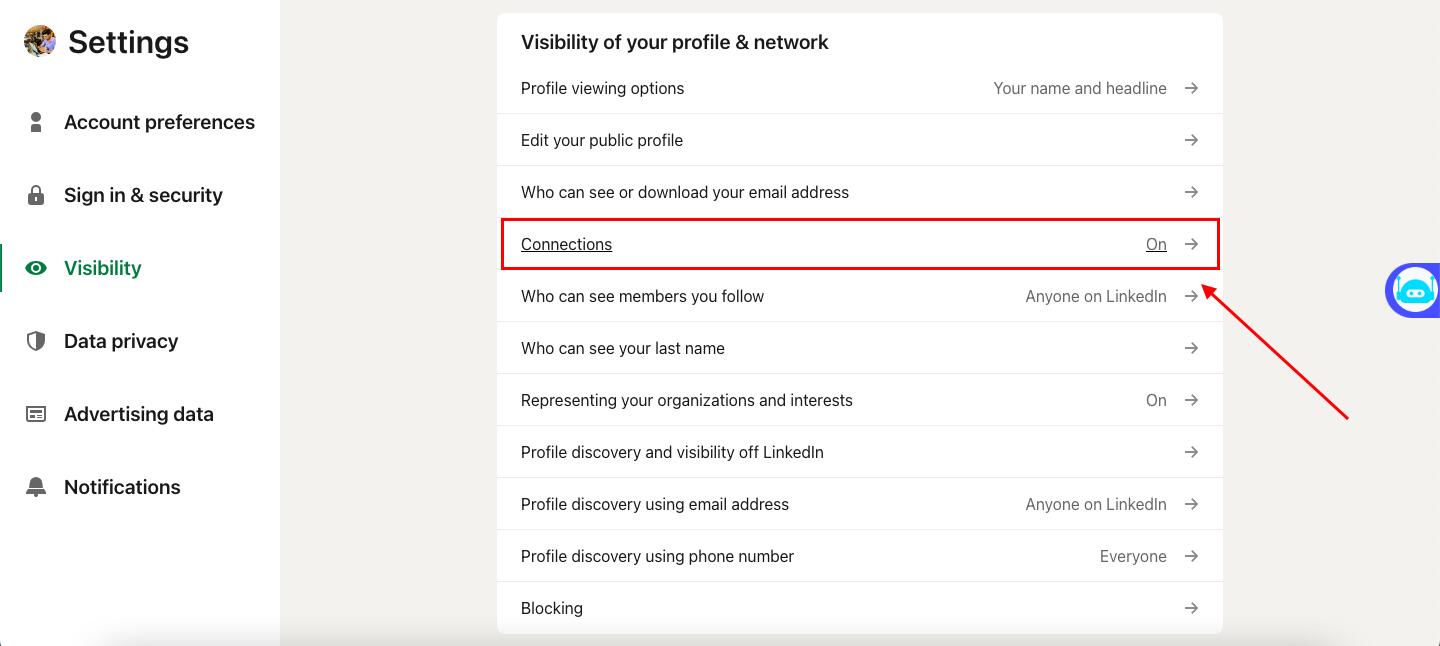
Task: Click Anyone on LinkedIn for members you follow
Action: click(x=1095, y=295)
